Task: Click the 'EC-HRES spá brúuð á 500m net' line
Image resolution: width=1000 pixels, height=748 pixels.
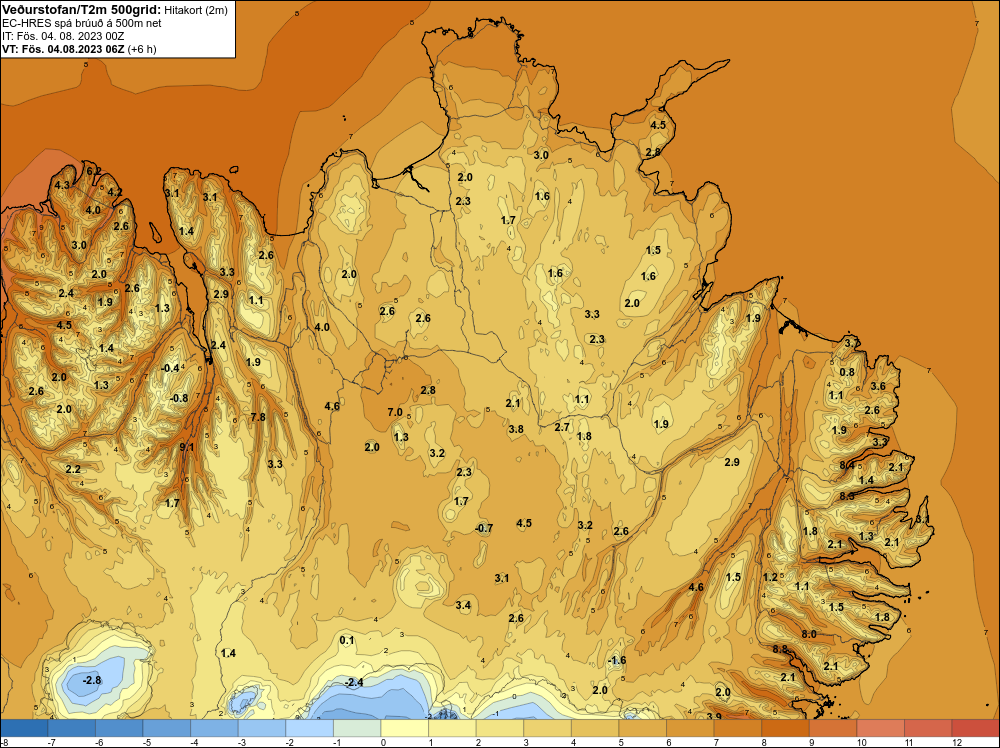Action: point(82,23)
